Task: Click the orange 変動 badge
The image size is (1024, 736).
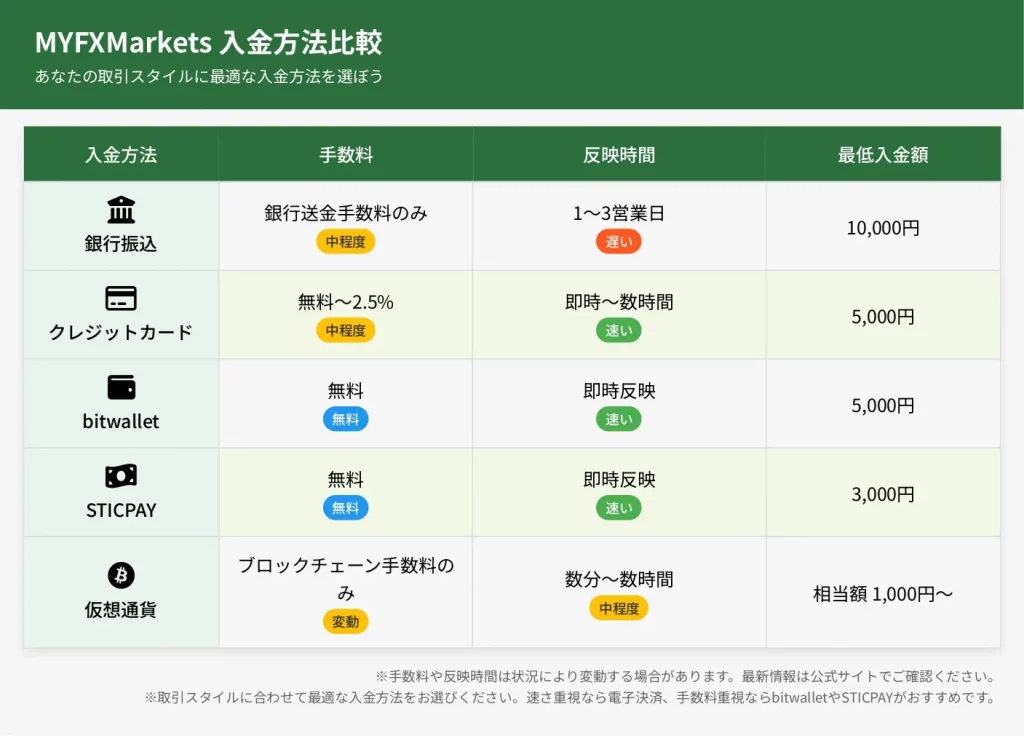Action: (x=346, y=621)
